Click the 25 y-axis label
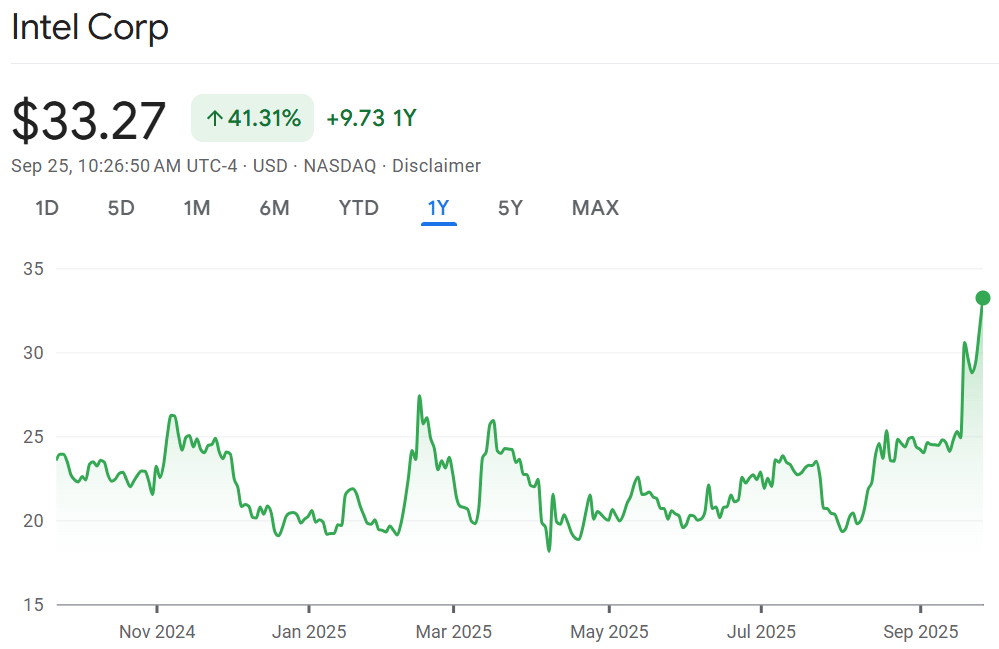The width and height of the screenshot is (999, 649). (33, 437)
